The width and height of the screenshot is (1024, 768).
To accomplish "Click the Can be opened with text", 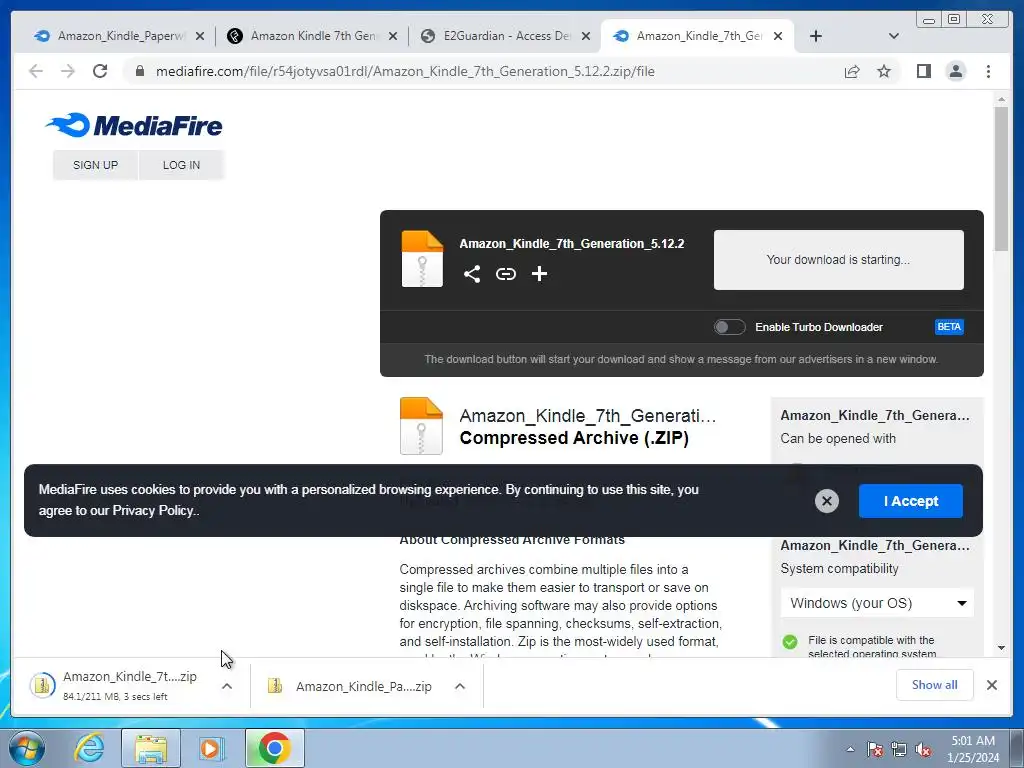I will 838,438.
